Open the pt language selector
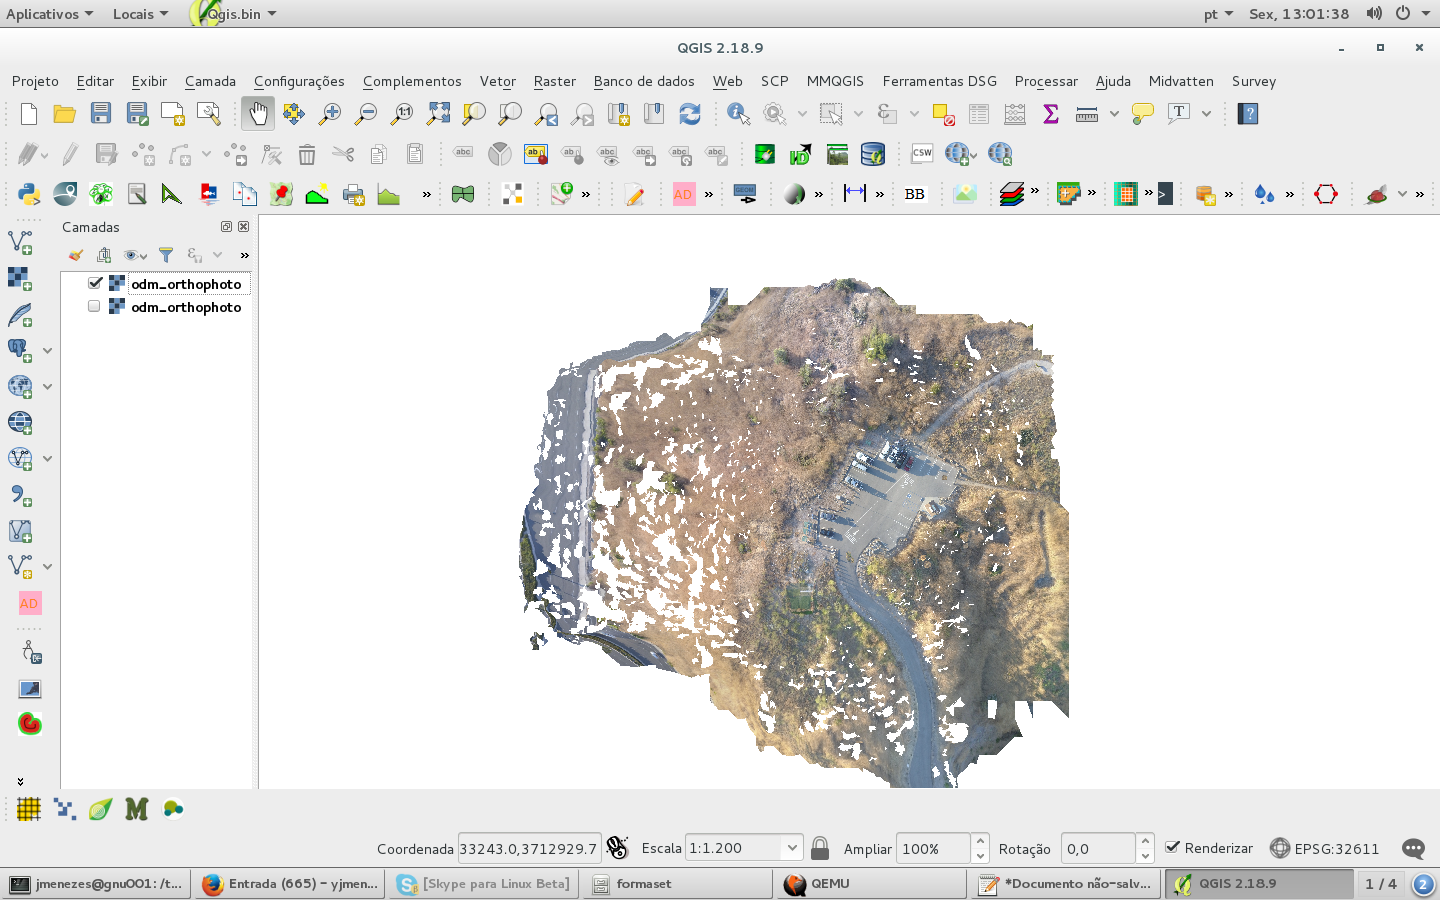The image size is (1440, 900). [x=1216, y=14]
